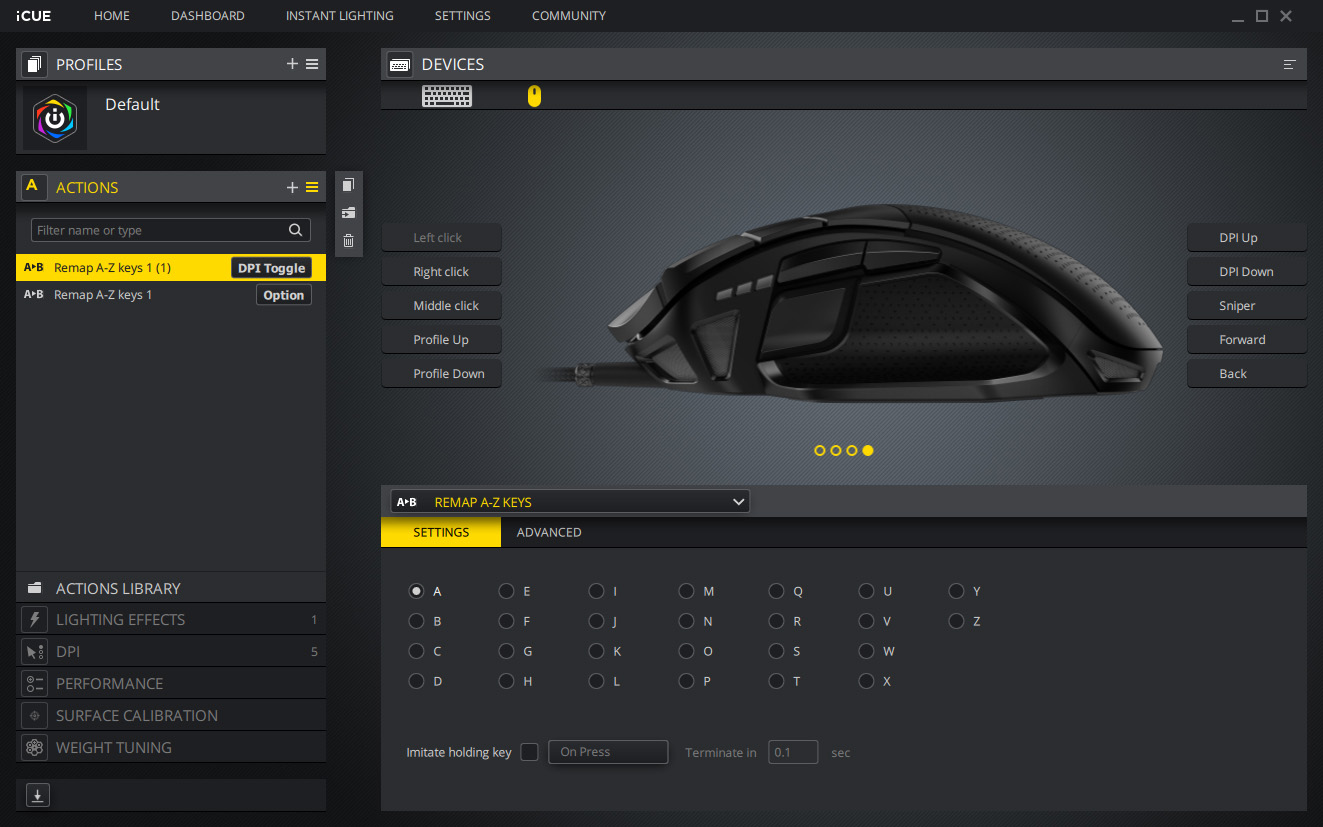The height and width of the screenshot is (827, 1323).
Task: Select radio button M
Action: point(686,591)
